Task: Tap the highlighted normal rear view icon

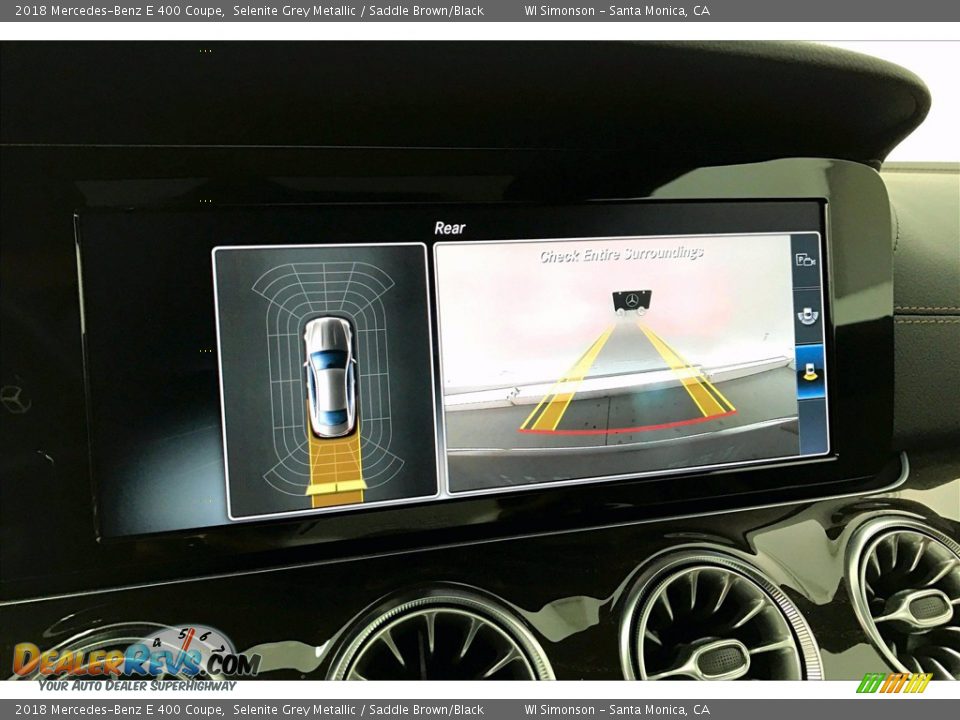Action: coord(810,371)
